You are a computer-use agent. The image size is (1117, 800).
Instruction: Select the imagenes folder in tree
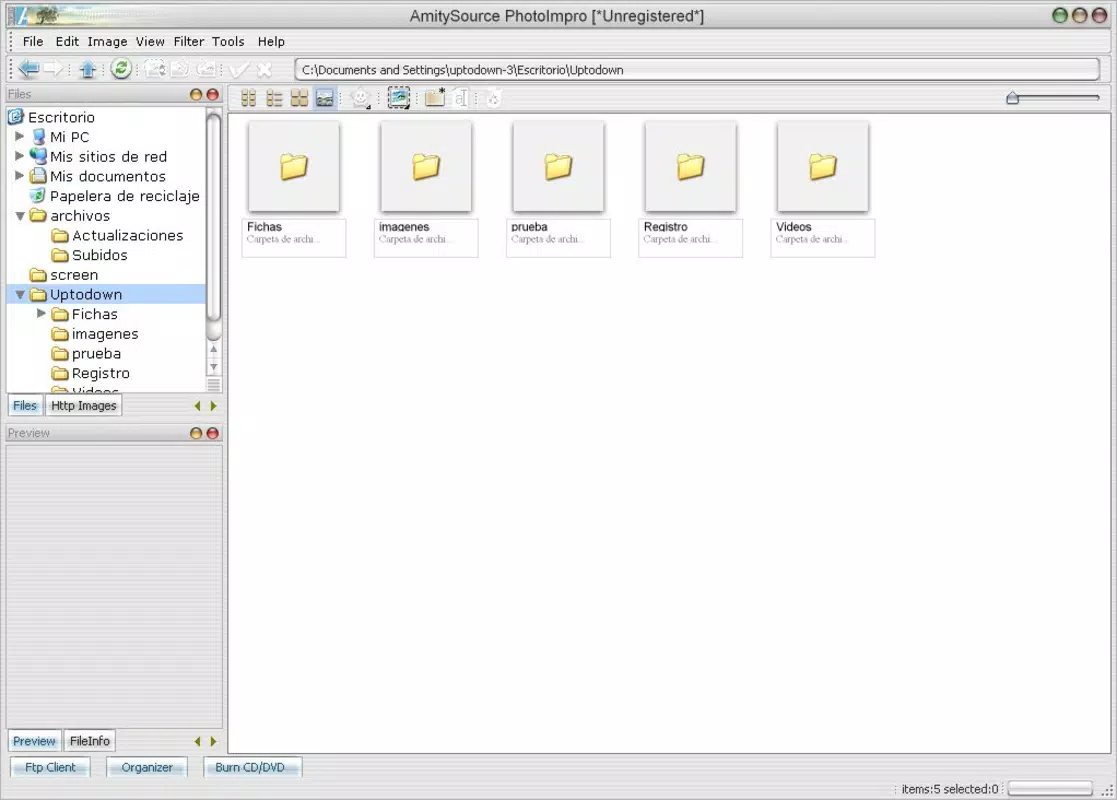pyautogui.click(x=105, y=334)
